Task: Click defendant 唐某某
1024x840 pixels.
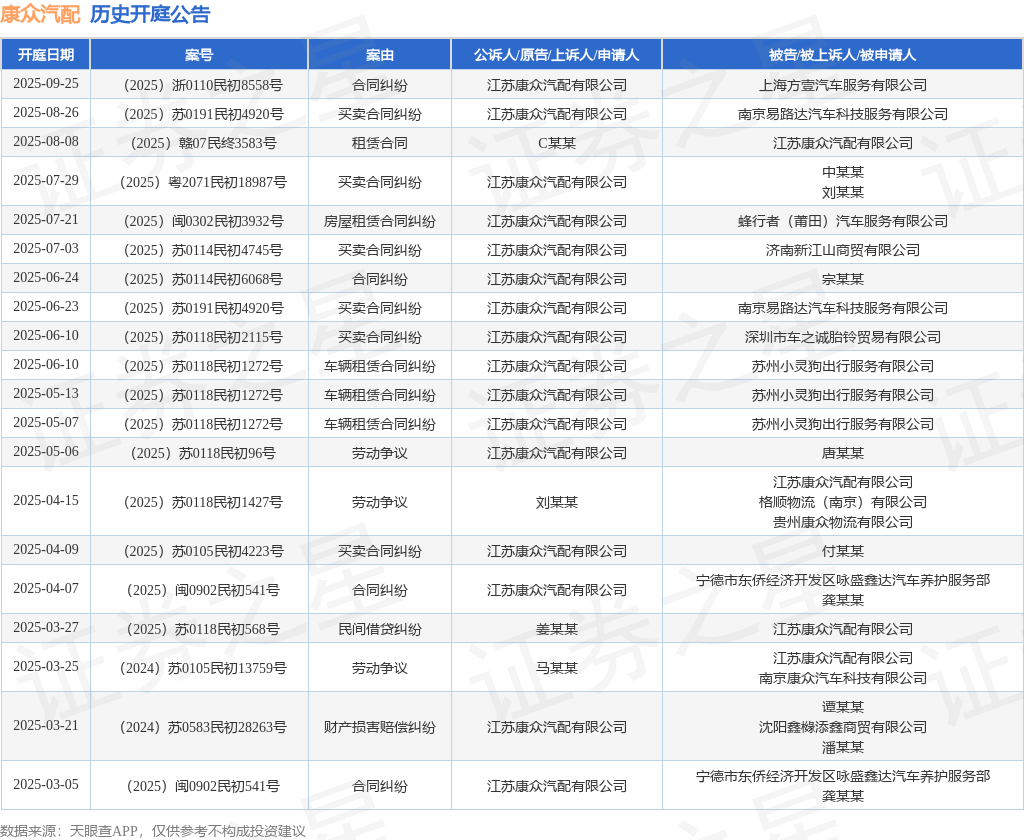Action: tap(842, 453)
